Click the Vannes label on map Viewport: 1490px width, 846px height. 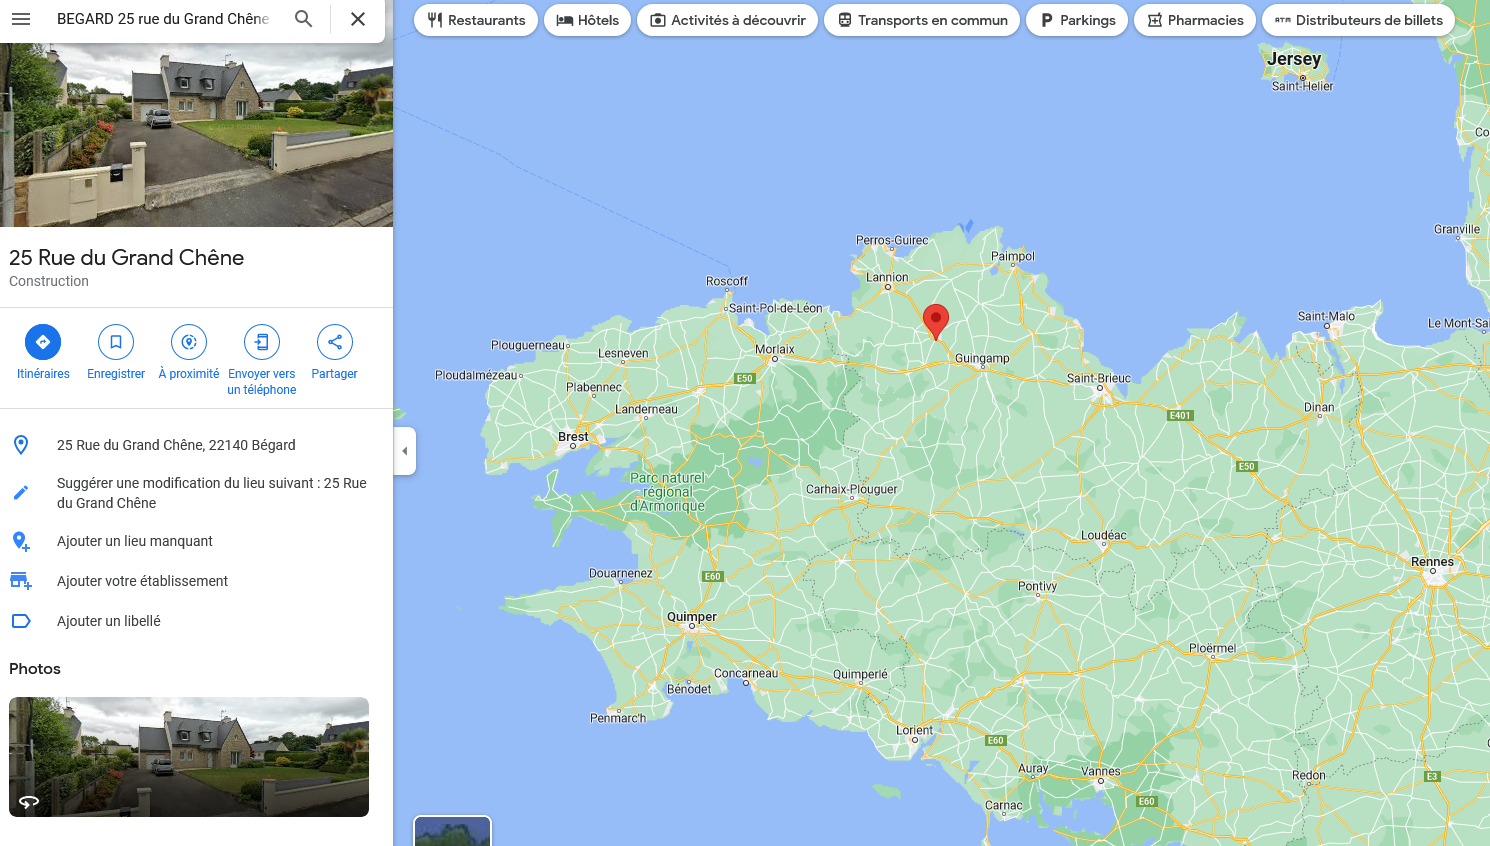[x=1101, y=771]
